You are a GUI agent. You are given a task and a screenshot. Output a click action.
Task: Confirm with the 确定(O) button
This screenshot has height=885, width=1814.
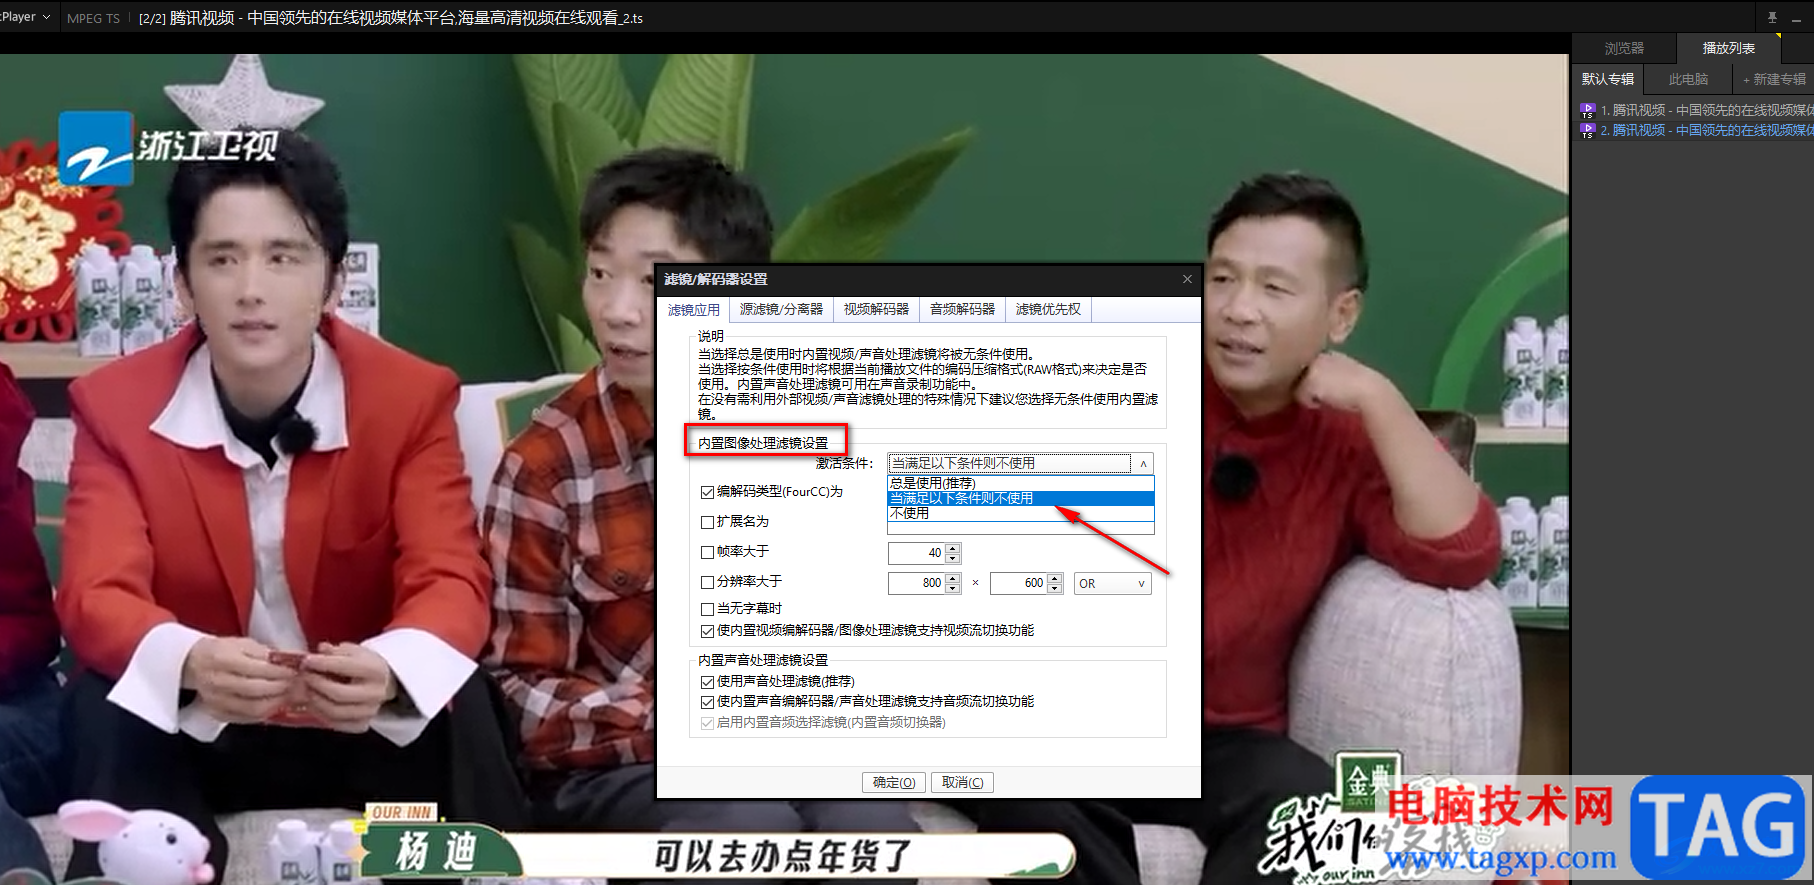click(894, 783)
